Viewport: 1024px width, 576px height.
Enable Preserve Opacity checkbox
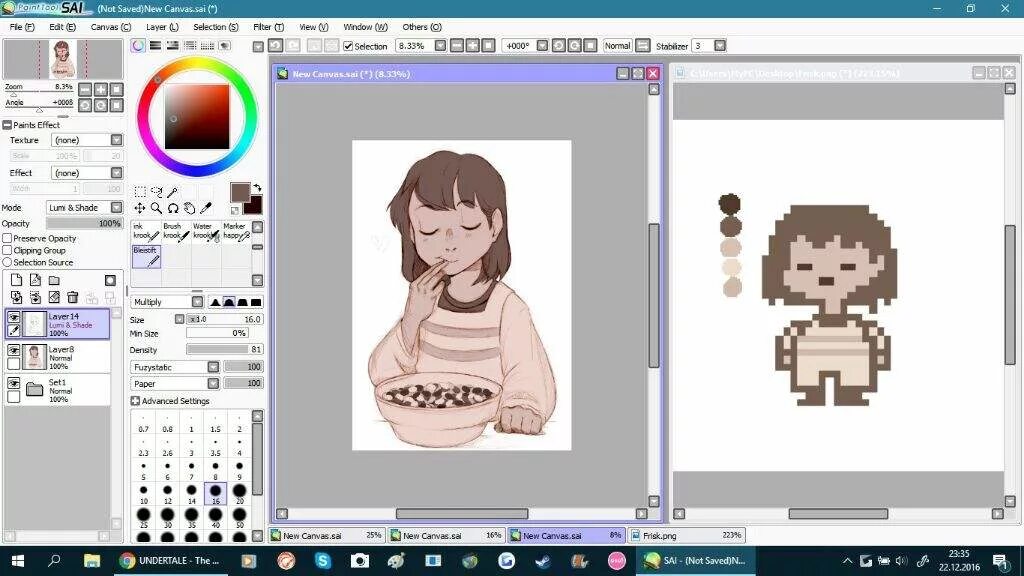click(x=7, y=238)
